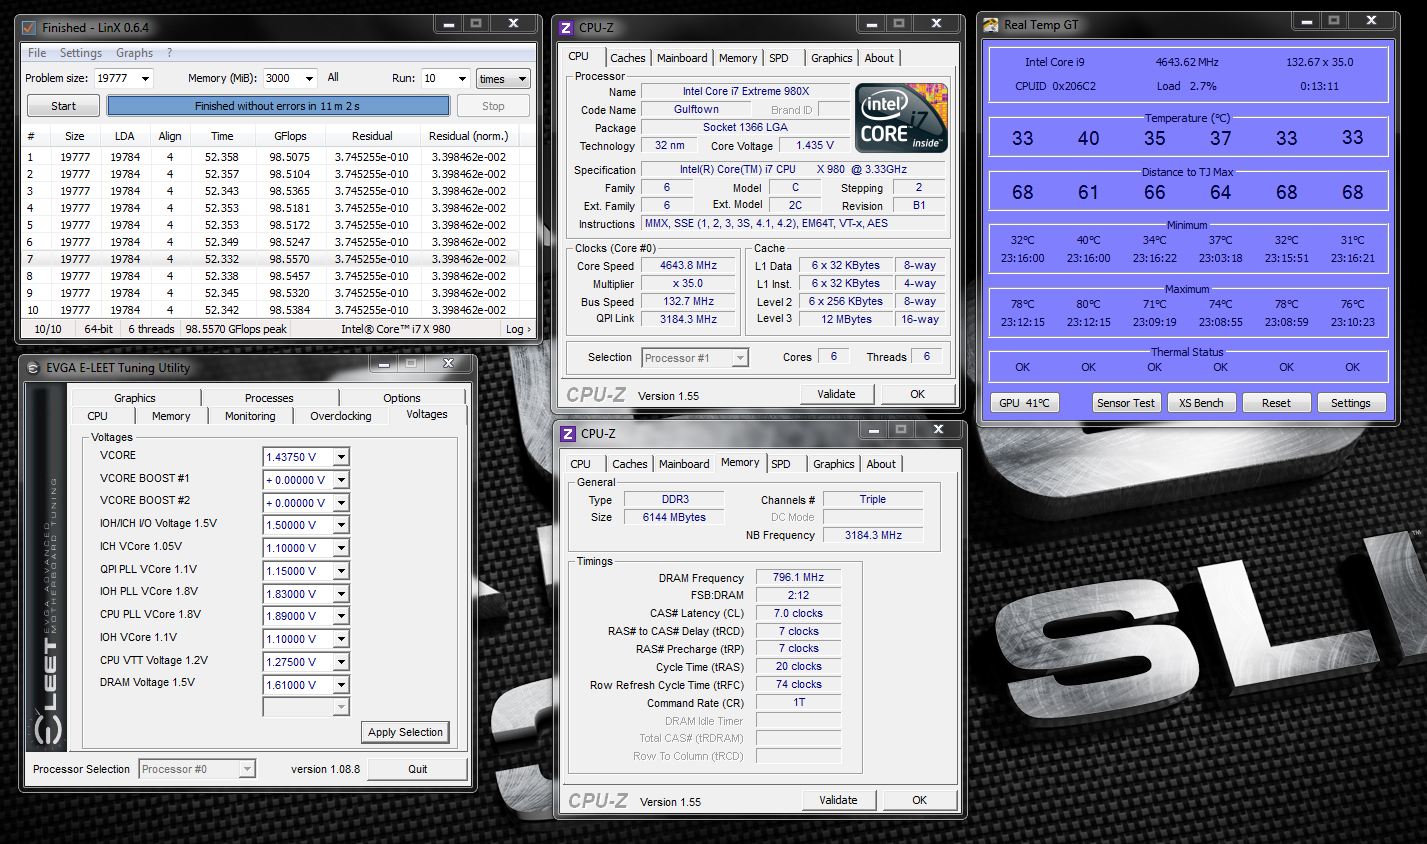Switch to CPU tab in EVGA E-LEET
Viewport: 1427px width, 844px height.
[97, 416]
